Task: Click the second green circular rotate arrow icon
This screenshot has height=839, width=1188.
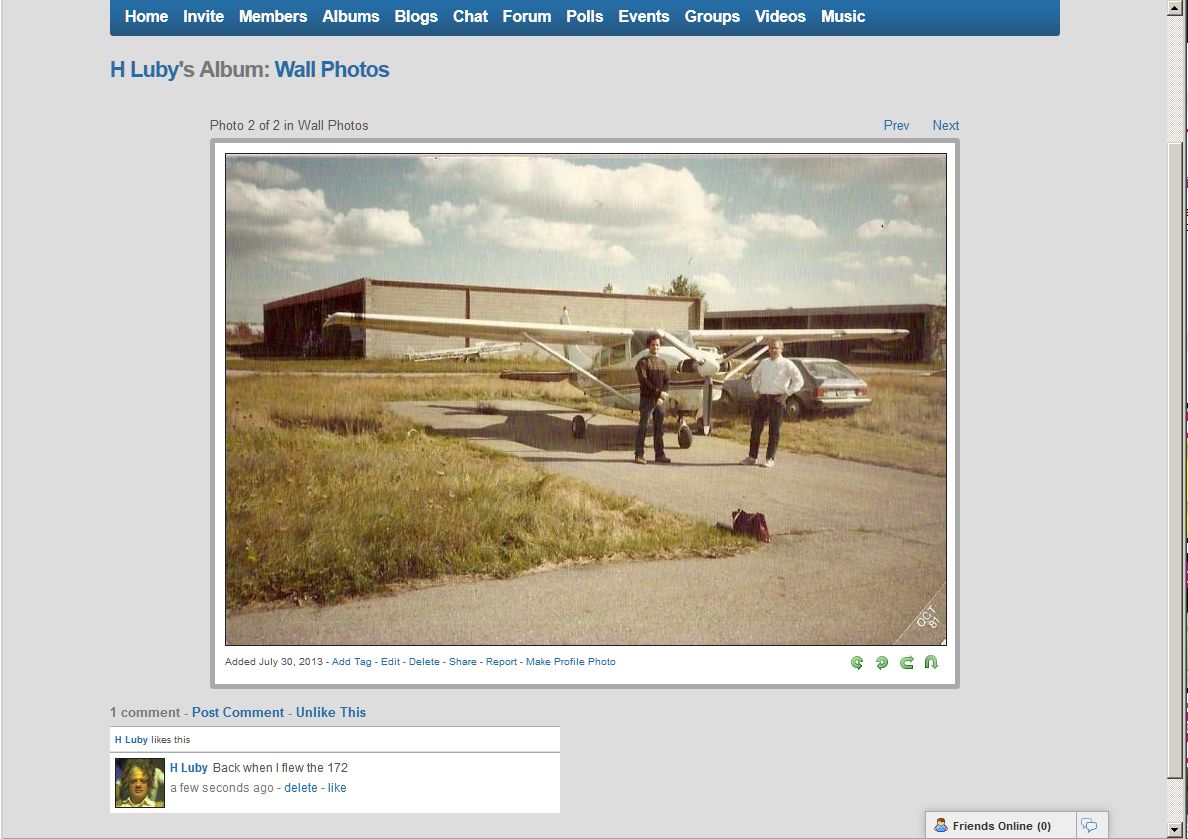Action: (882, 662)
